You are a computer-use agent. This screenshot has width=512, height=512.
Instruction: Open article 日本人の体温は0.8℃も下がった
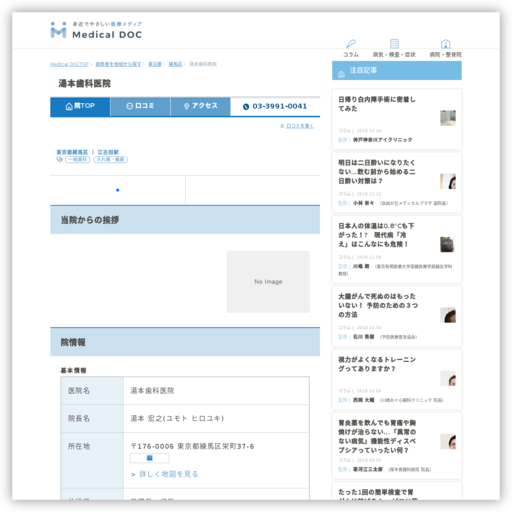pyautogui.click(x=377, y=235)
